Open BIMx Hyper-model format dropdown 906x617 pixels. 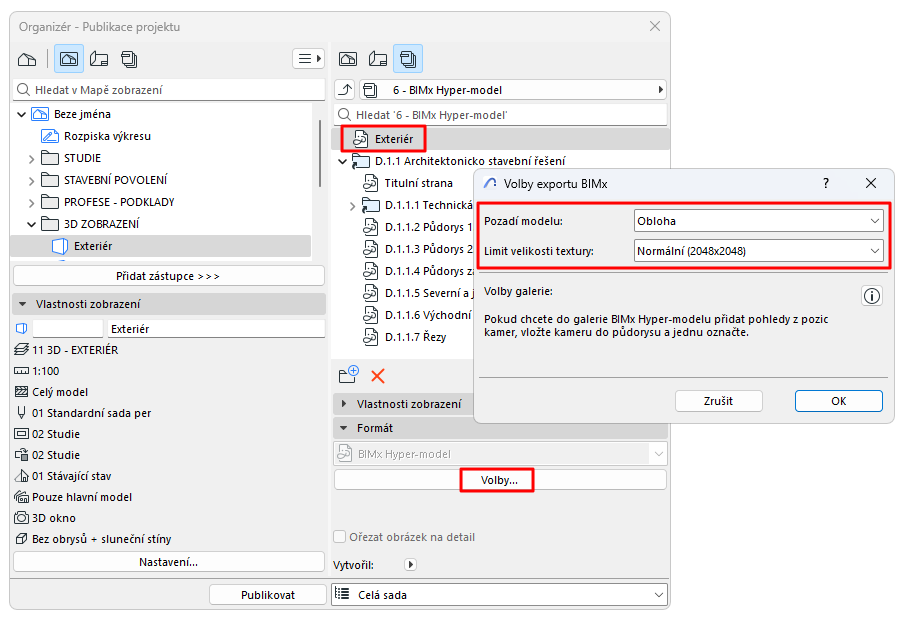point(500,454)
